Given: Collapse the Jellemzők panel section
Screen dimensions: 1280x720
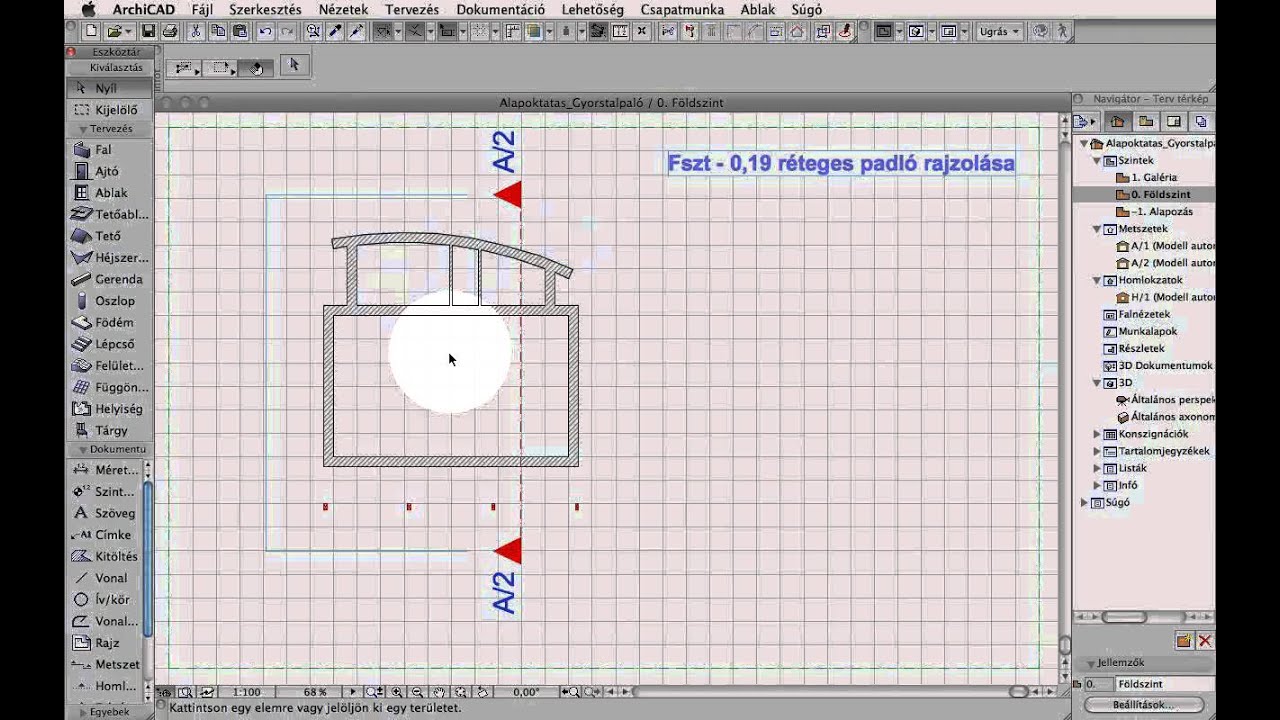Looking at the screenshot, I should 1091,663.
